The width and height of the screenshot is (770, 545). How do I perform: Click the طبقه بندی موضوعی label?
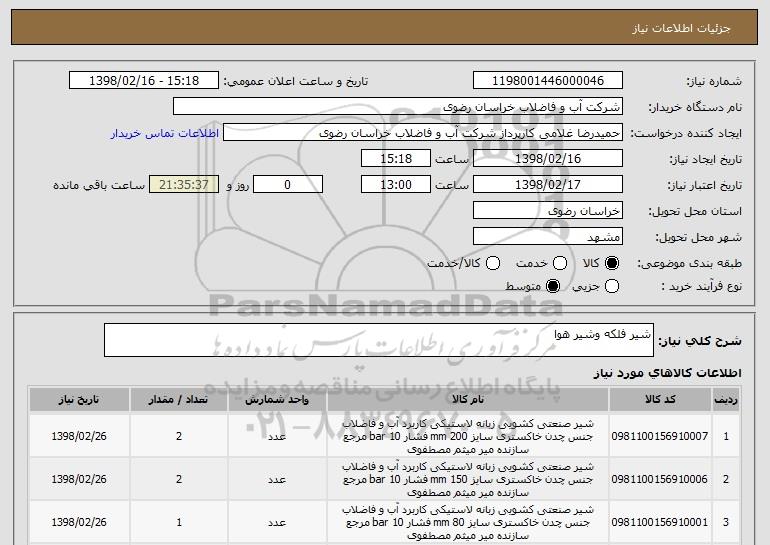pyautogui.click(x=689, y=264)
